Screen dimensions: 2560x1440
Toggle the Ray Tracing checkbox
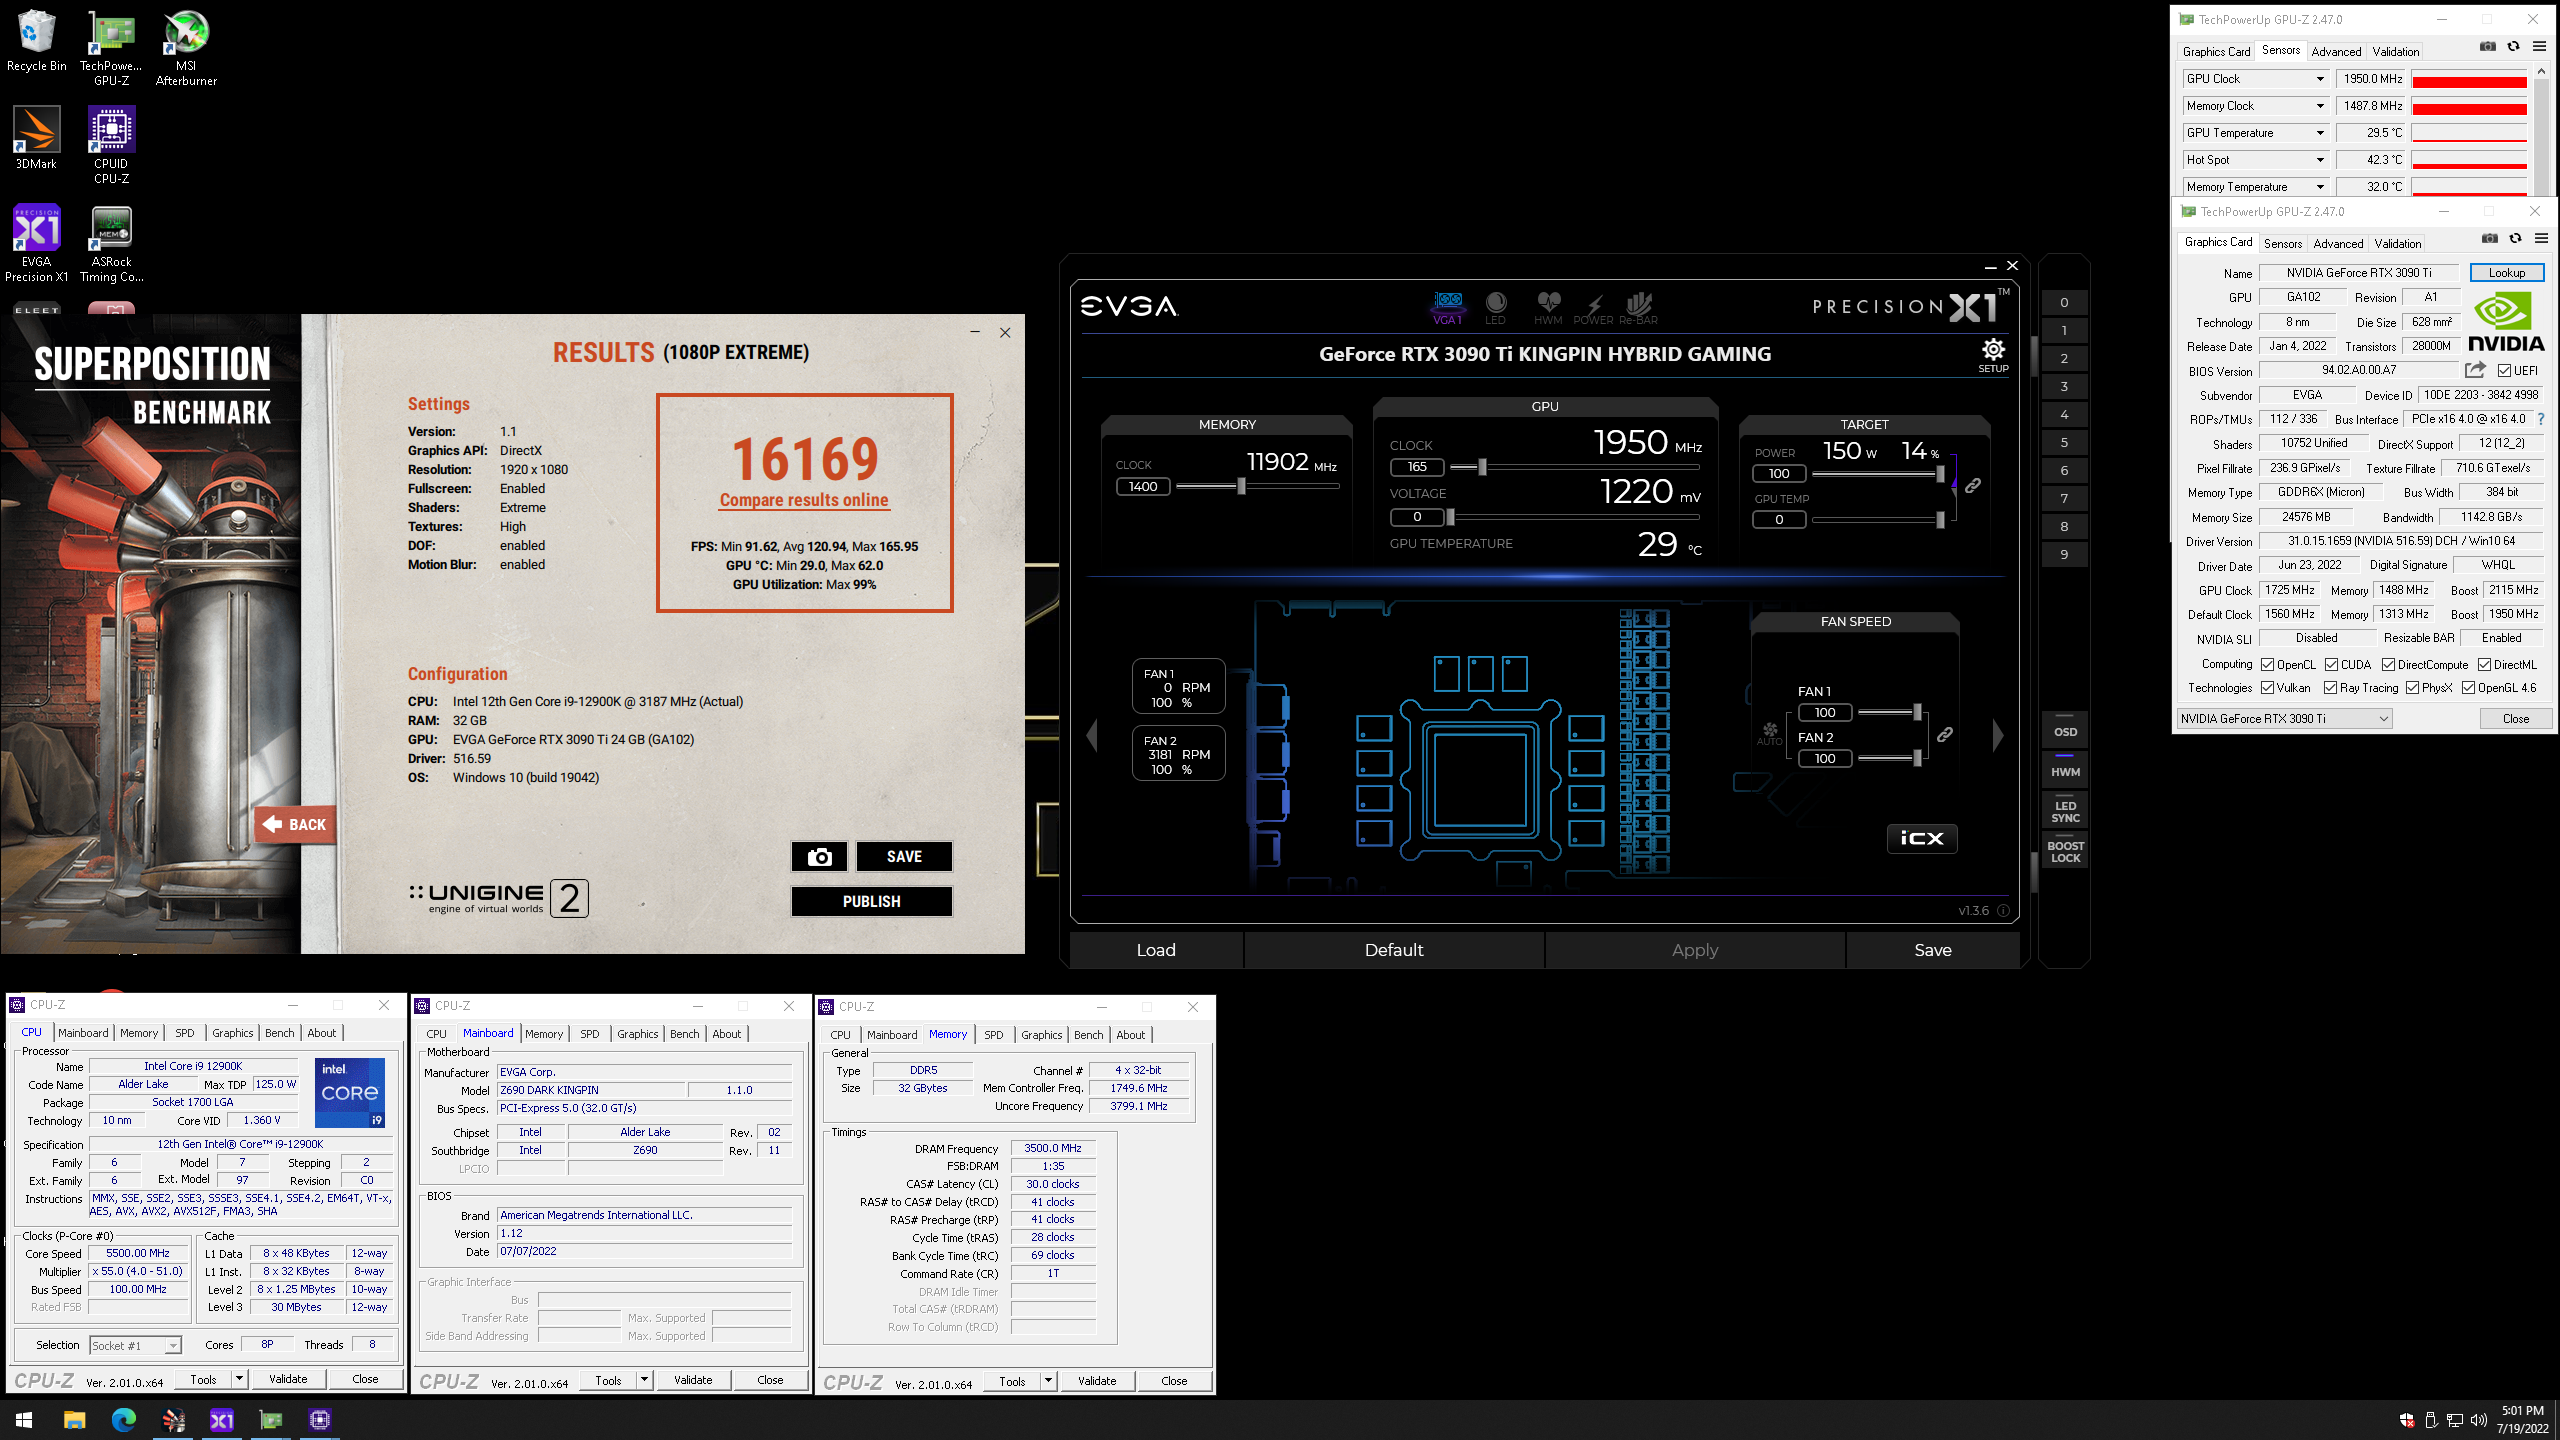(x=2331, y=688)
